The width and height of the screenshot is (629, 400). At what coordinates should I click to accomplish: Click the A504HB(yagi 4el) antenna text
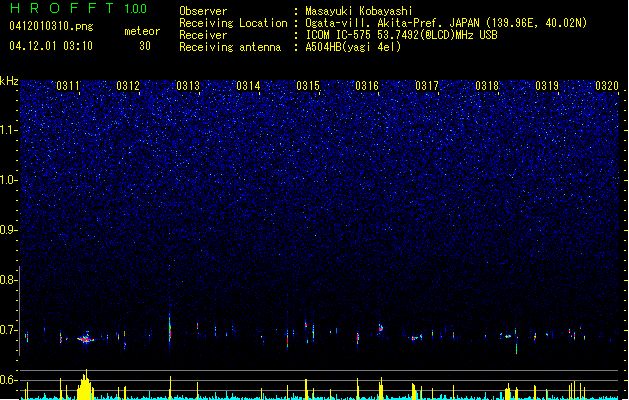[353, 47]
